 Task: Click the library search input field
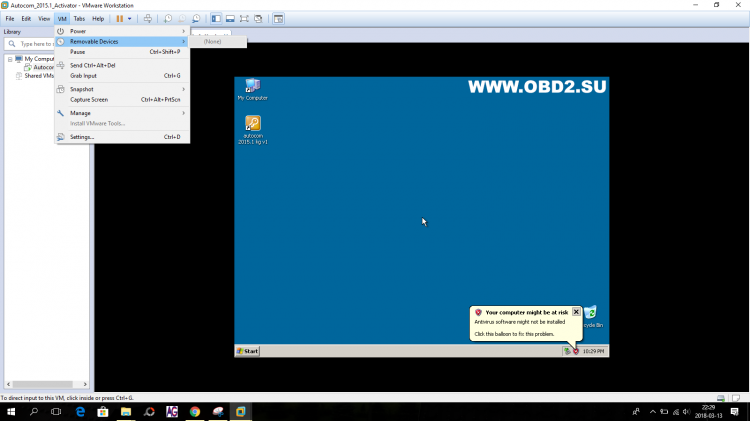pos(50,44)
